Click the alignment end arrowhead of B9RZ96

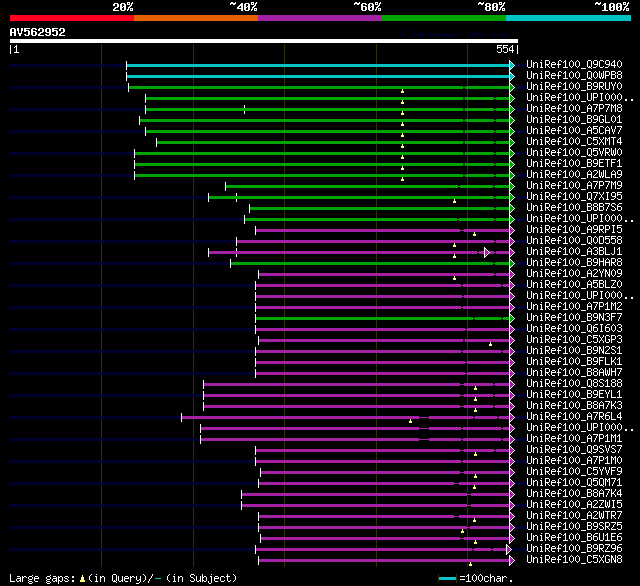pos(509,549)
